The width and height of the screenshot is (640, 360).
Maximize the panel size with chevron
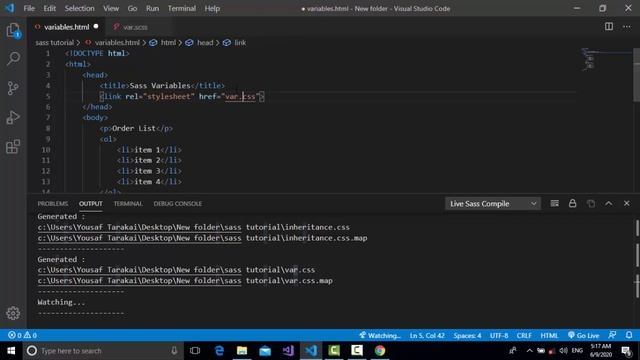(609, 203)
